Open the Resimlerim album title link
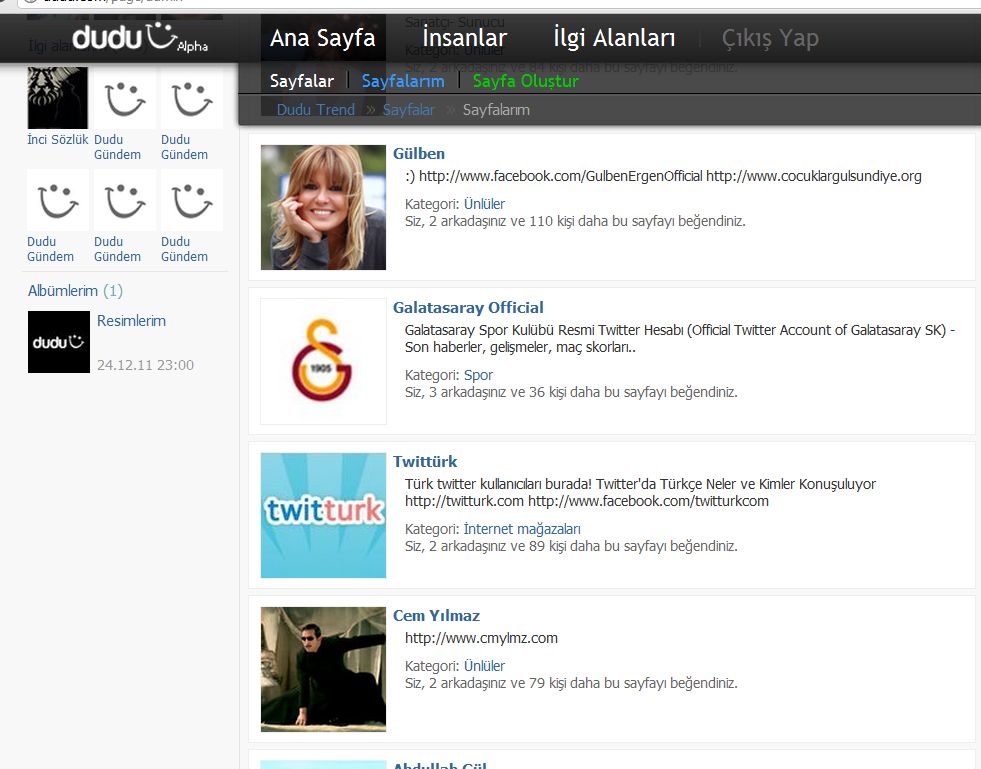The image size is (981, 769). (131, 321)
